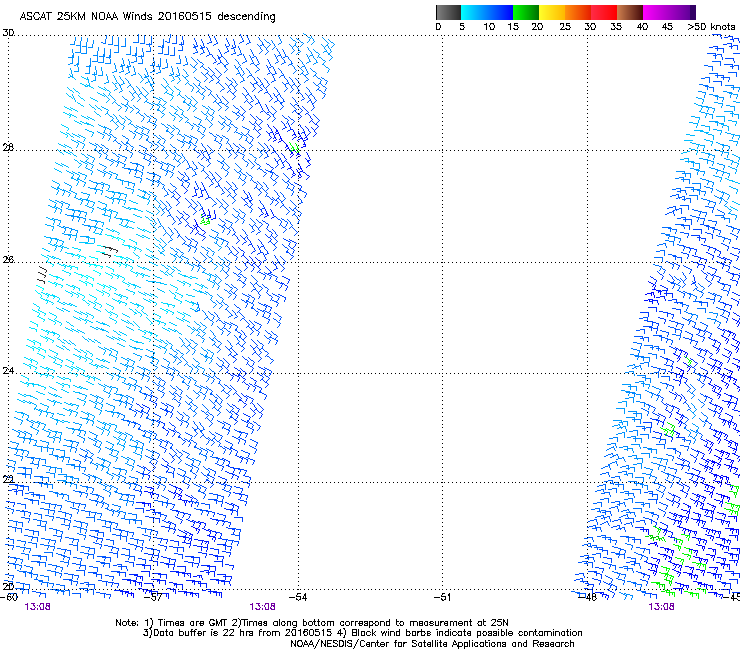Click the longitude label '-48'
The image size is (740, 650).
click(587, 597)
